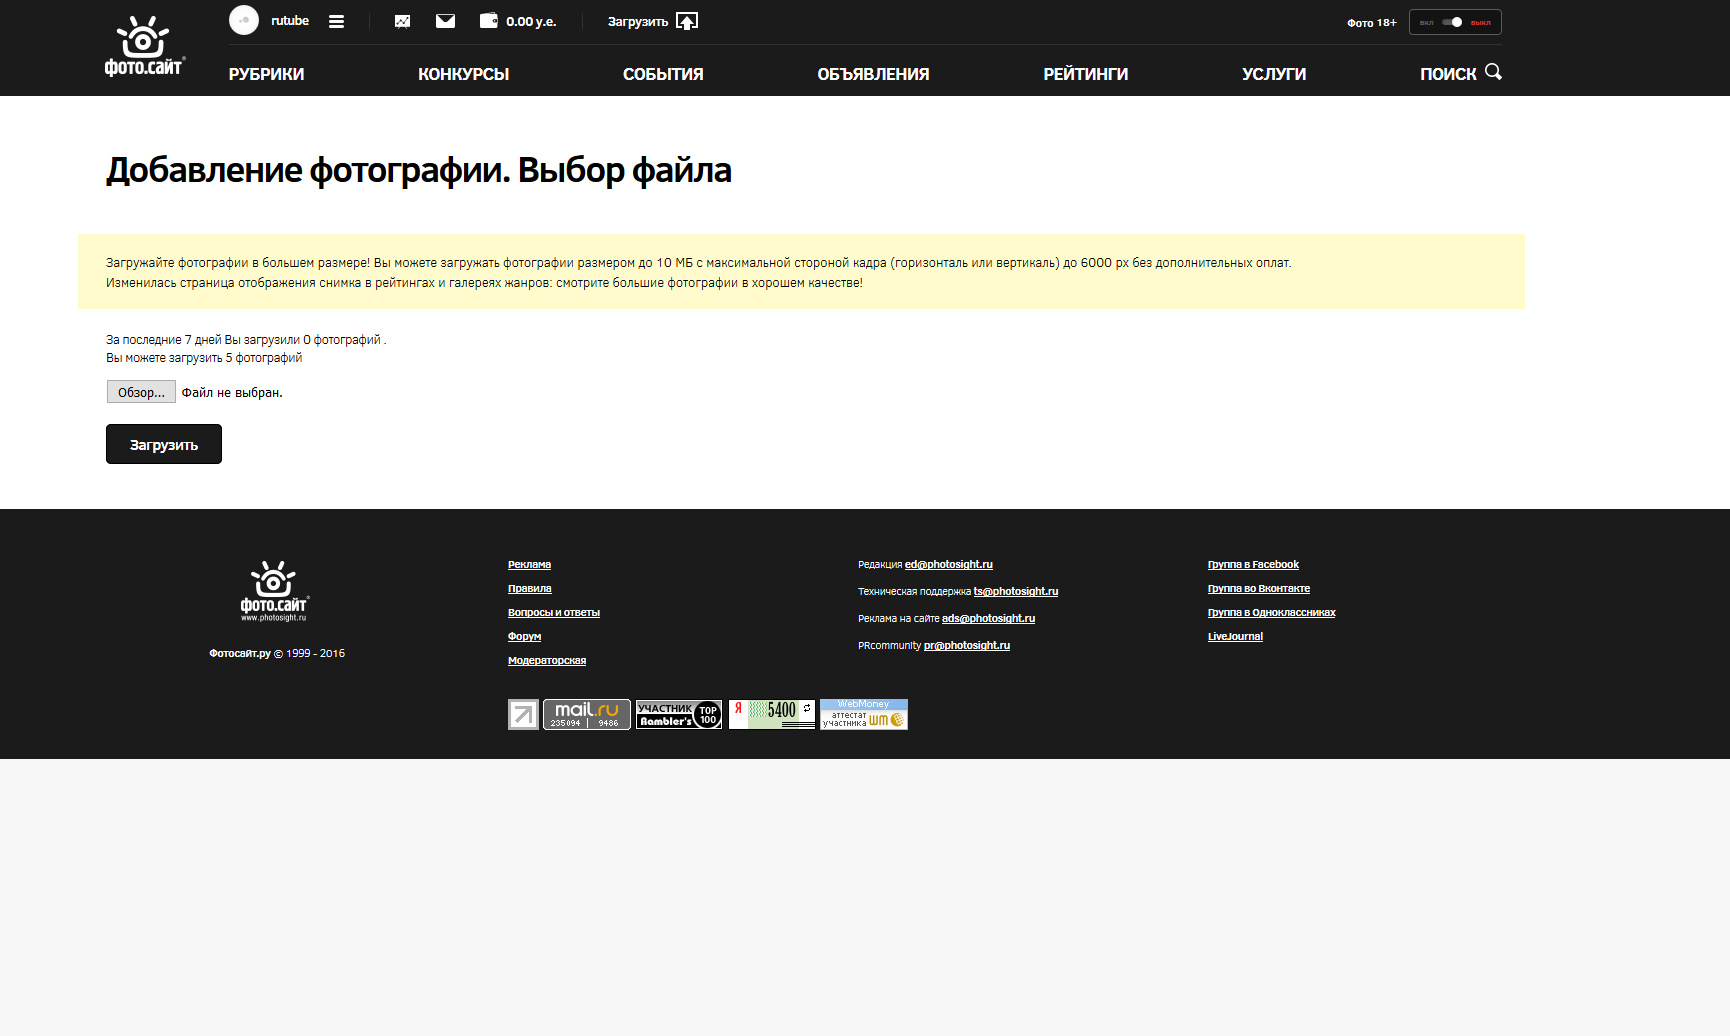Toggle the Фото 18+ switch

[x=1454, y=22]
